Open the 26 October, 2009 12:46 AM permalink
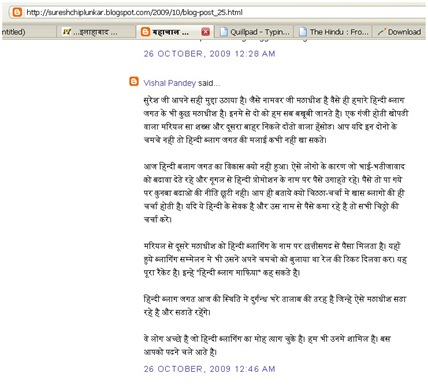The image size is (428, 385). [x=209, y=369]
